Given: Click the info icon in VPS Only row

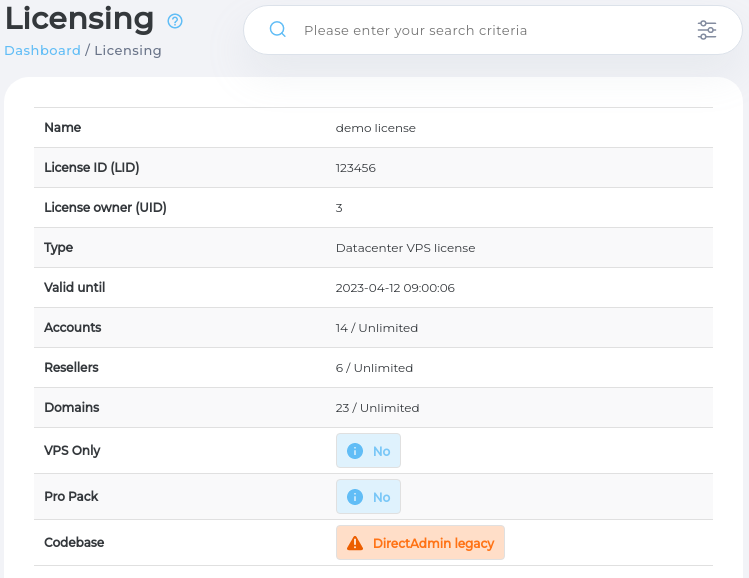Looking at the screenshot, I should [354, 451].
